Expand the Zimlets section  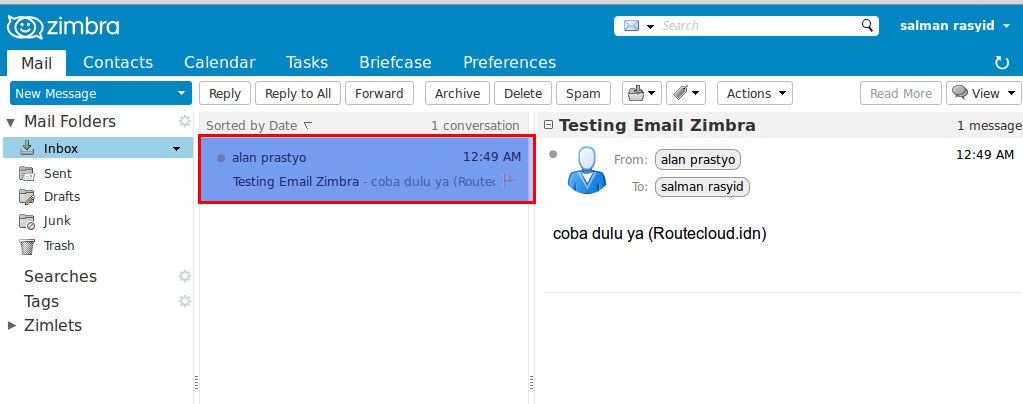[x=11, y=325]
